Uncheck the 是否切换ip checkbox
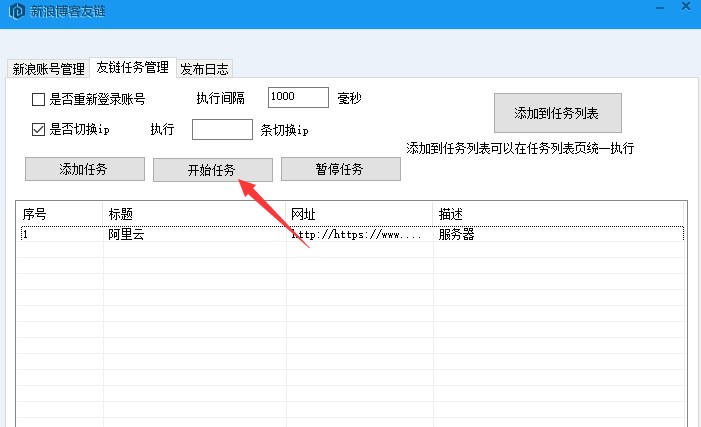Screen dimensions: 701x427 [38, 130]
